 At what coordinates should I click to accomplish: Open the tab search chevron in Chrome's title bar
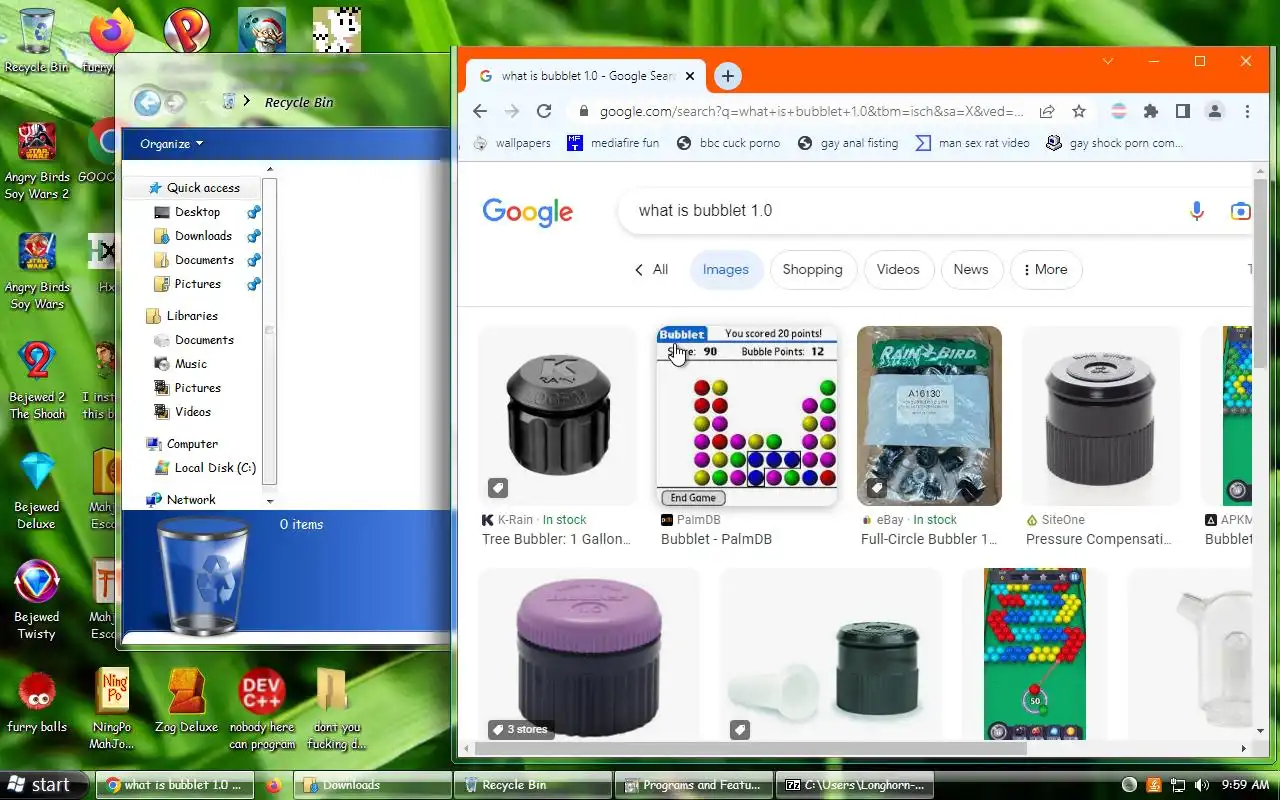pyautogui.click(x=1108, y=61)
